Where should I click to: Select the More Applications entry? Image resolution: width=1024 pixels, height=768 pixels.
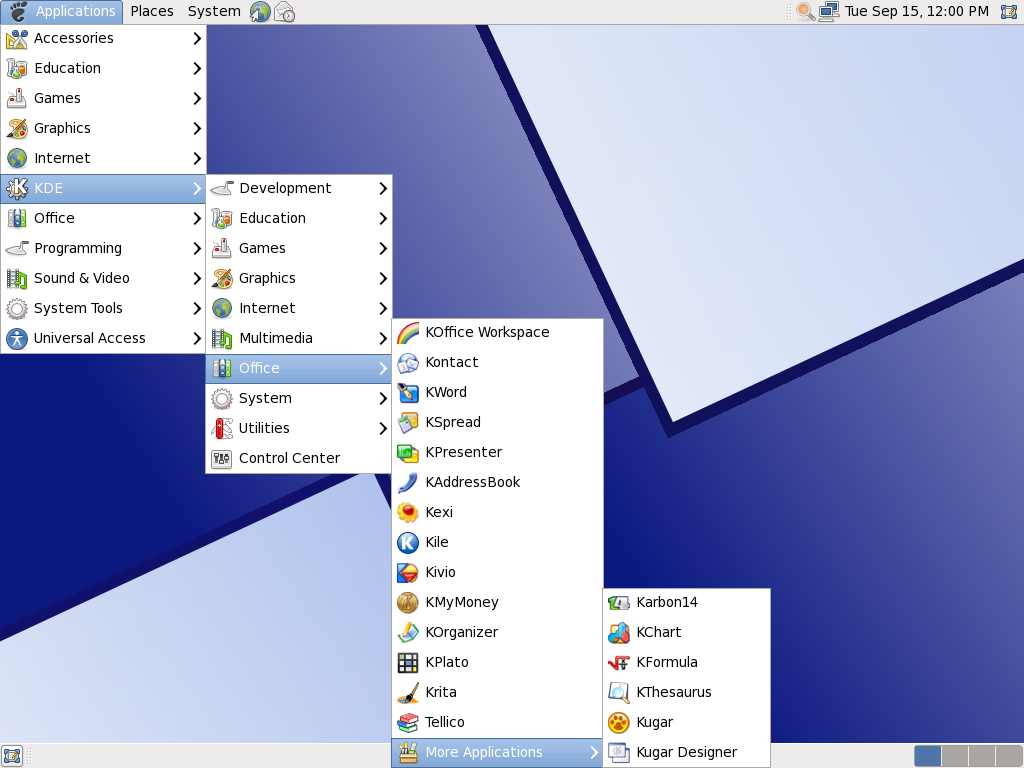(497, 753)
